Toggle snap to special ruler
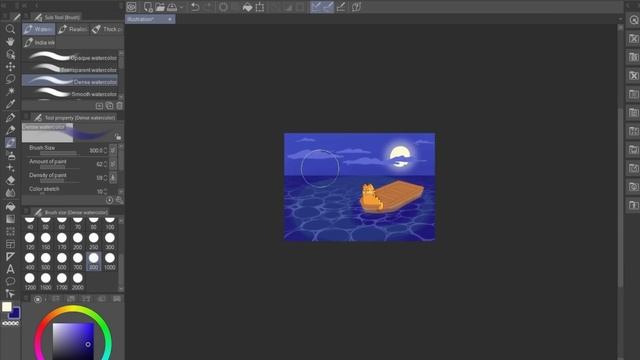640x360 pixels. tap(328, 7)
